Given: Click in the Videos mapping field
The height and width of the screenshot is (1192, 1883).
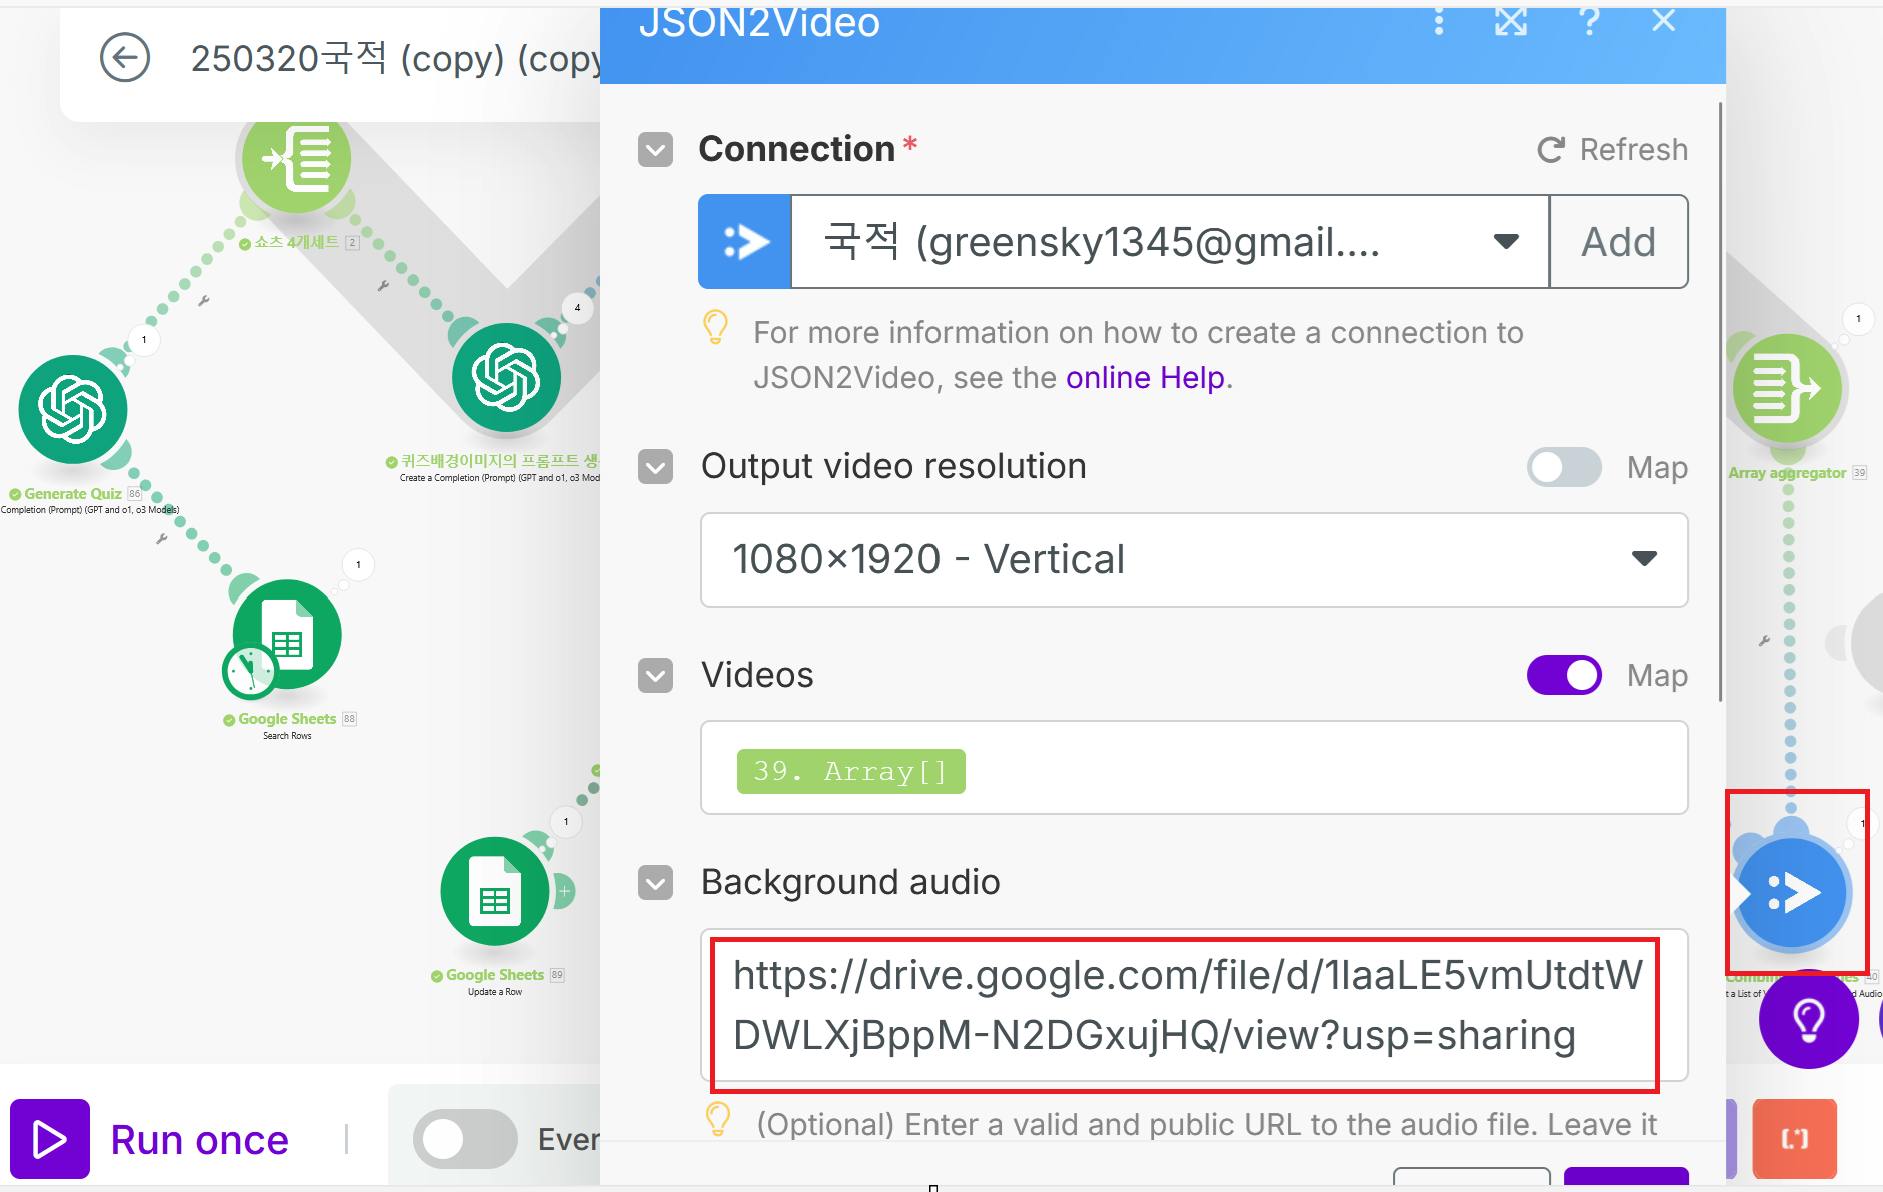Looking at the screenshot, I should [1194, 767].
